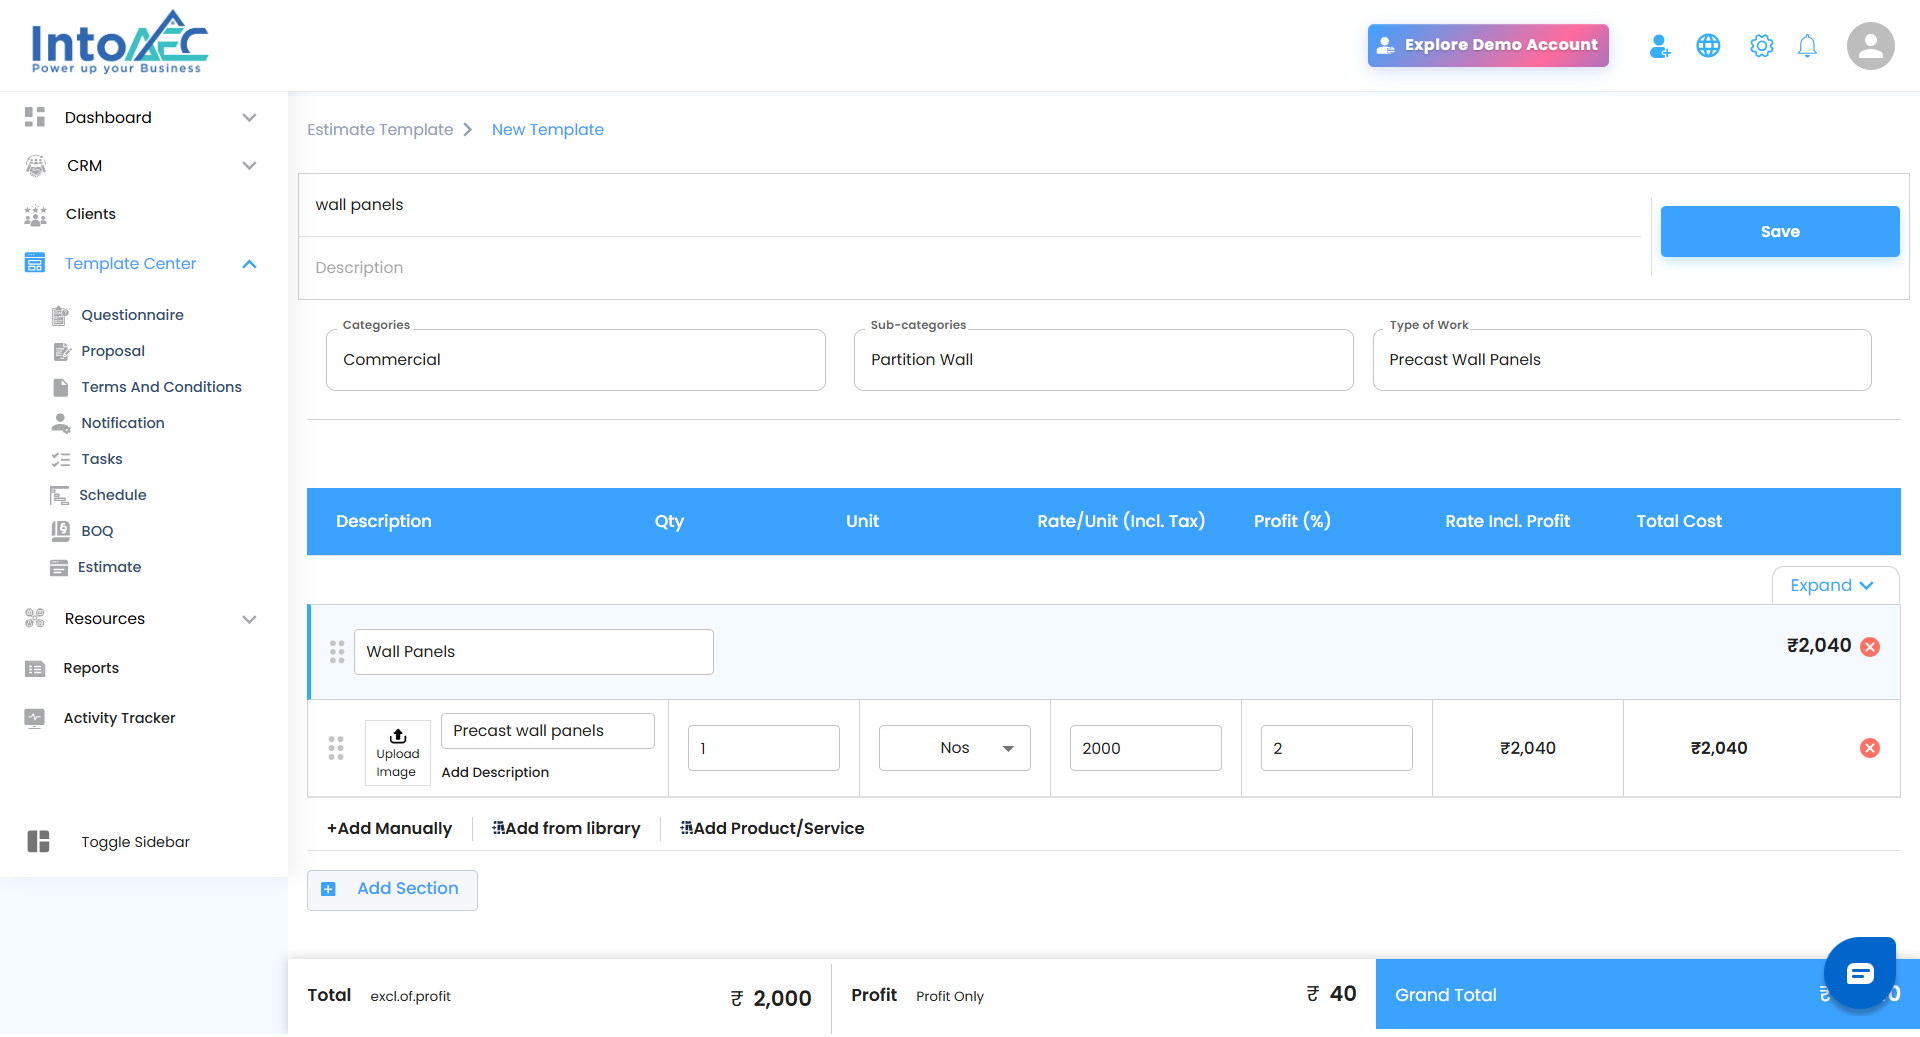
Task: Click Explore Demo Account
Action: coord(1488,45)
